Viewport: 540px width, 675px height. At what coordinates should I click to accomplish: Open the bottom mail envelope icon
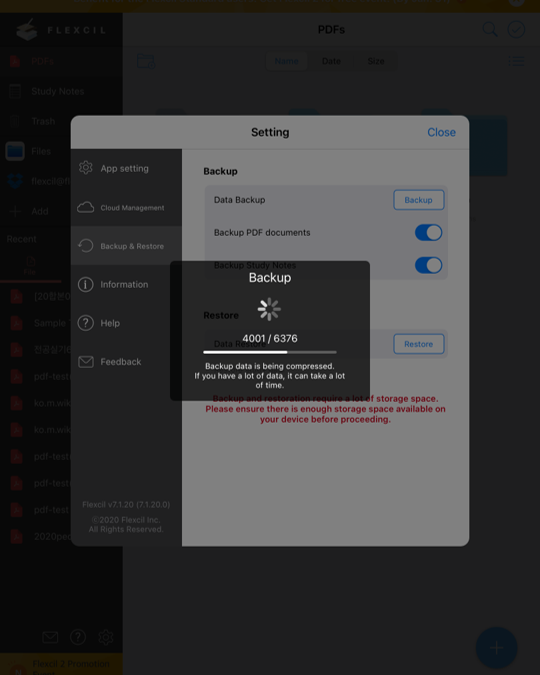pos(50,637)
